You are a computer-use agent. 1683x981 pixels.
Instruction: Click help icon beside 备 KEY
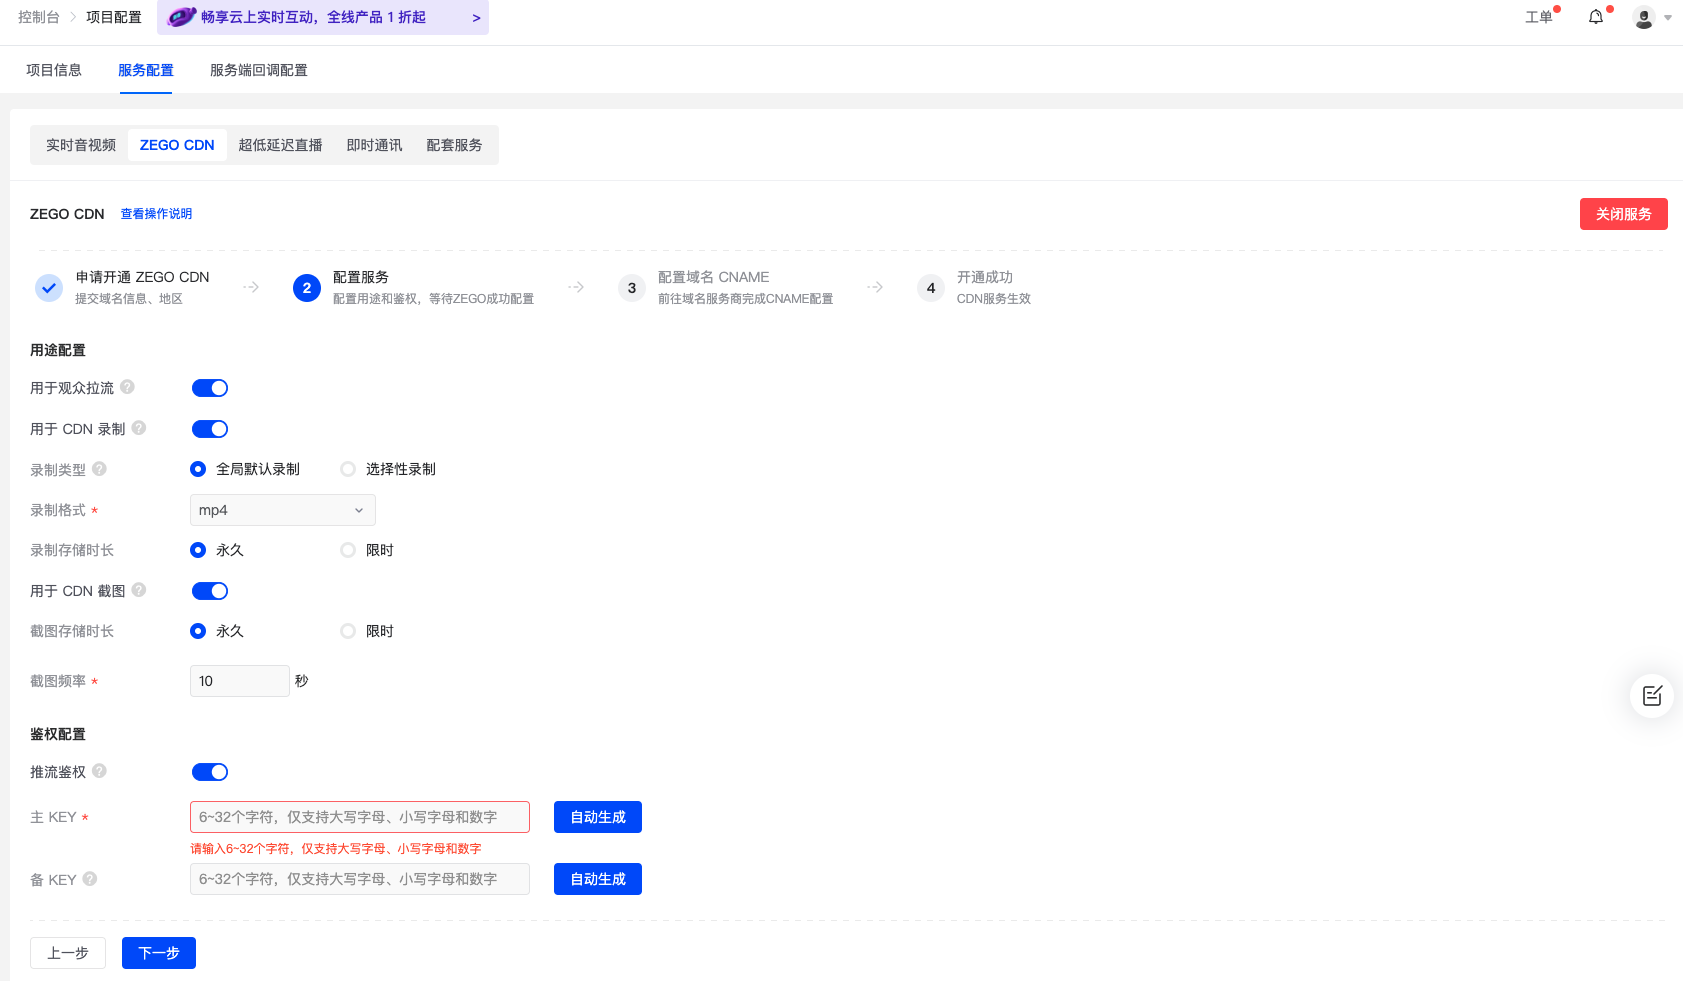(90, 879)
